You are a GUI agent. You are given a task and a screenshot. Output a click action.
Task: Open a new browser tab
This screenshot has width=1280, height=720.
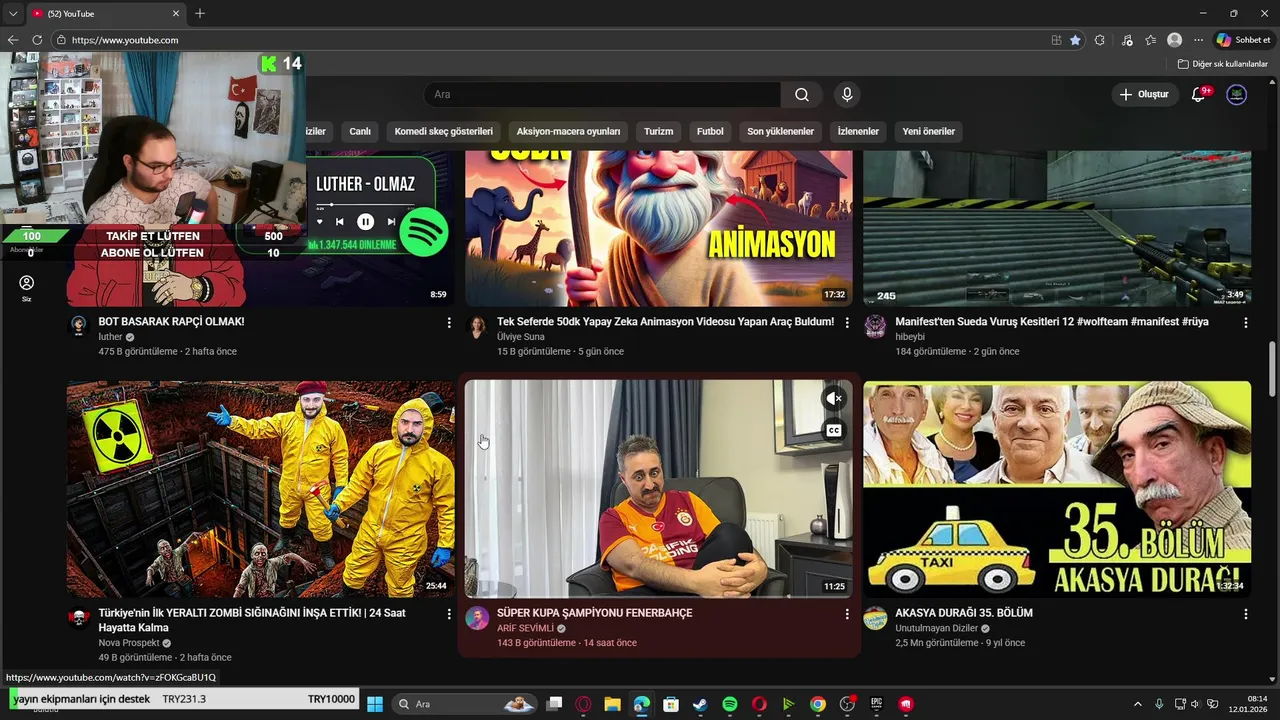(200, 13)
